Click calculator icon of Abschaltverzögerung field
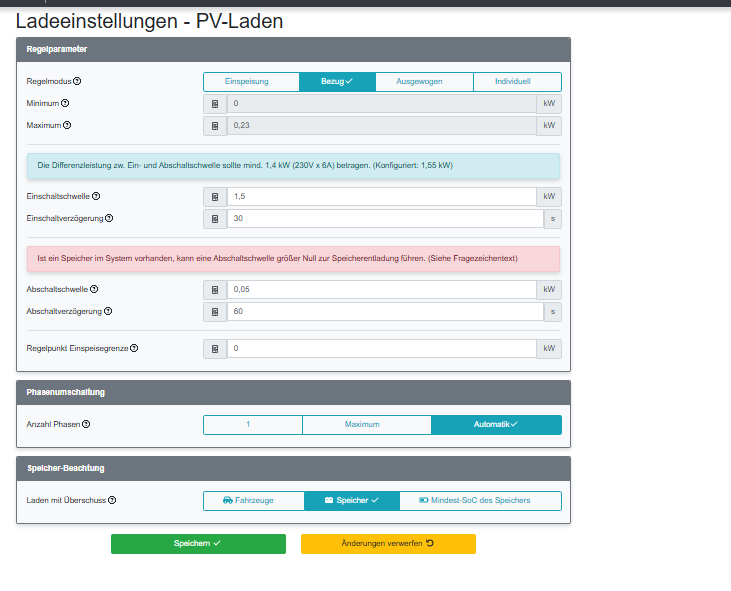Image resolution: width=731 pixels, height=591 pixels. [x=215, y=312]
